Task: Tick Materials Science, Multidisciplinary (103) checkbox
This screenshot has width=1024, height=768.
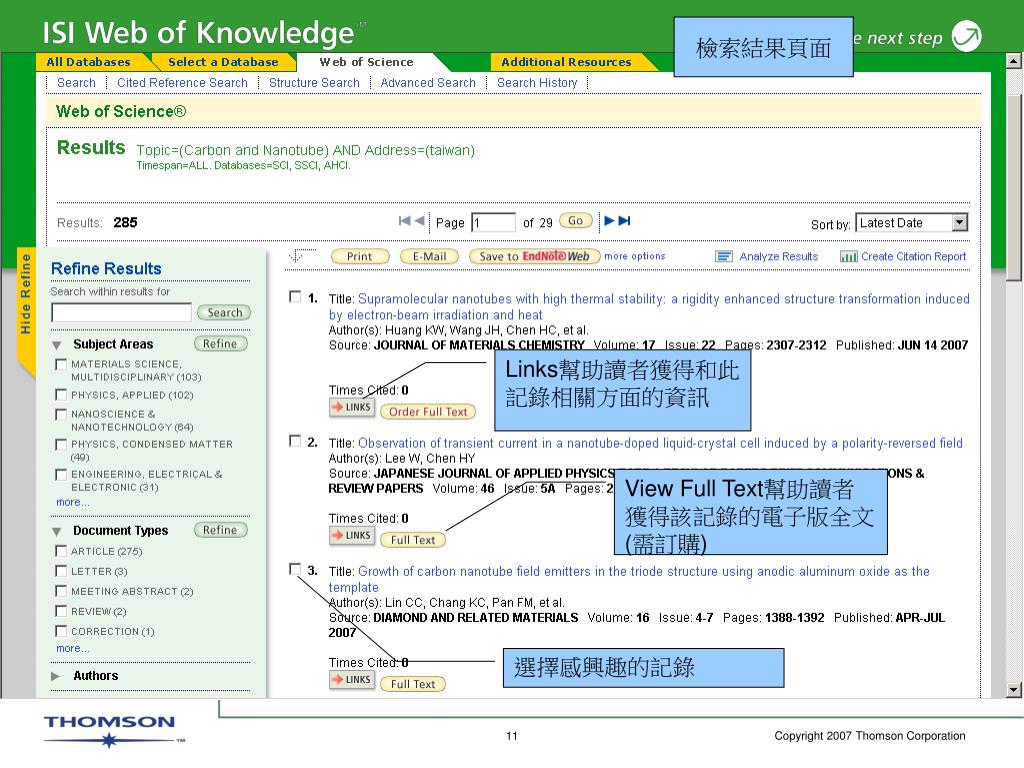Action: tap(61, 364)
